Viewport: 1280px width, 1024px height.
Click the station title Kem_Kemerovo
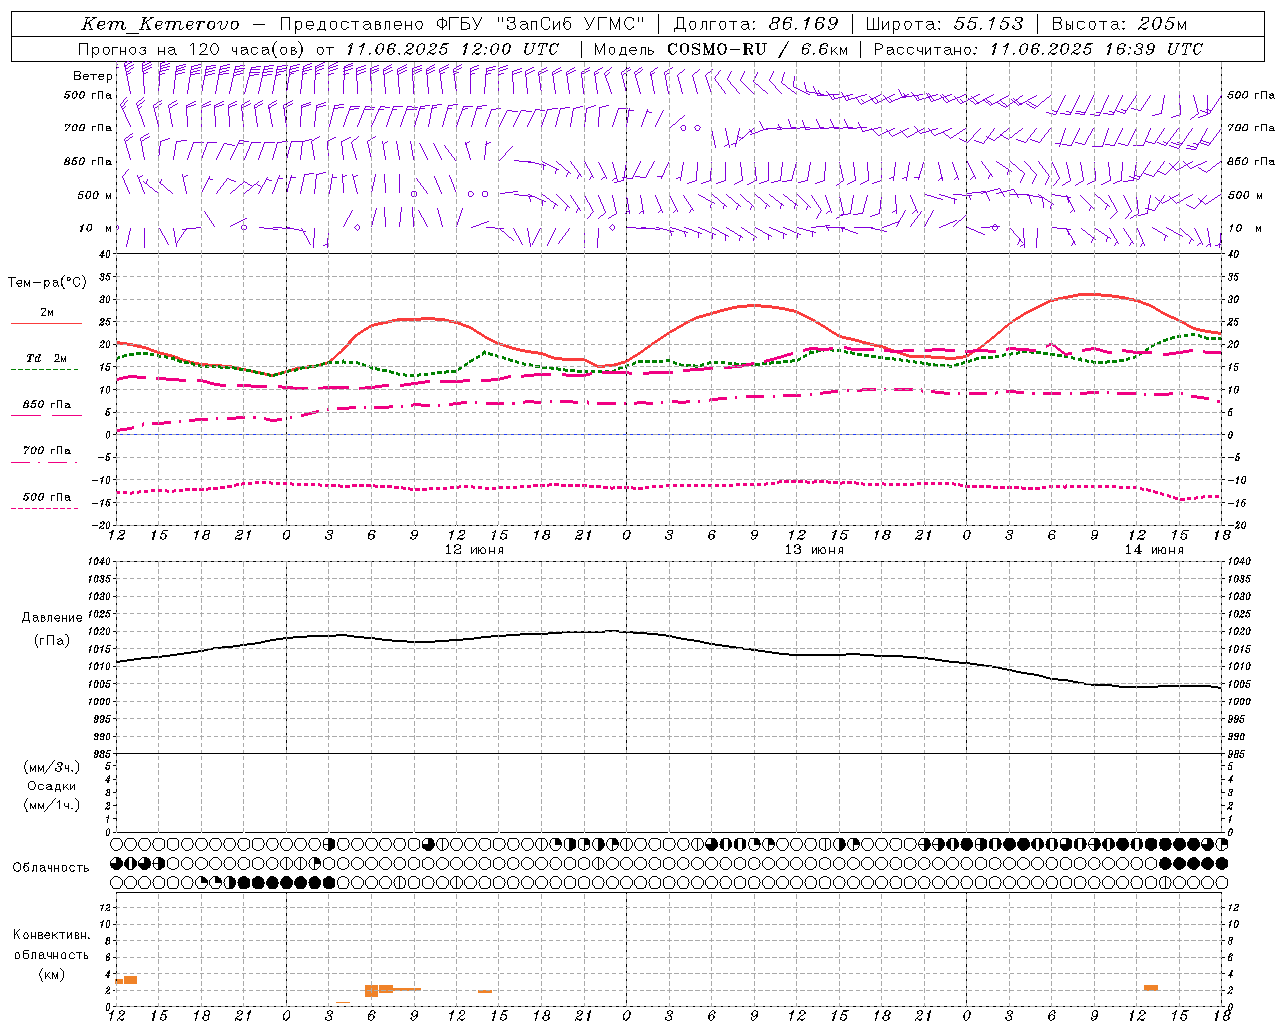[x=160, y=24]
